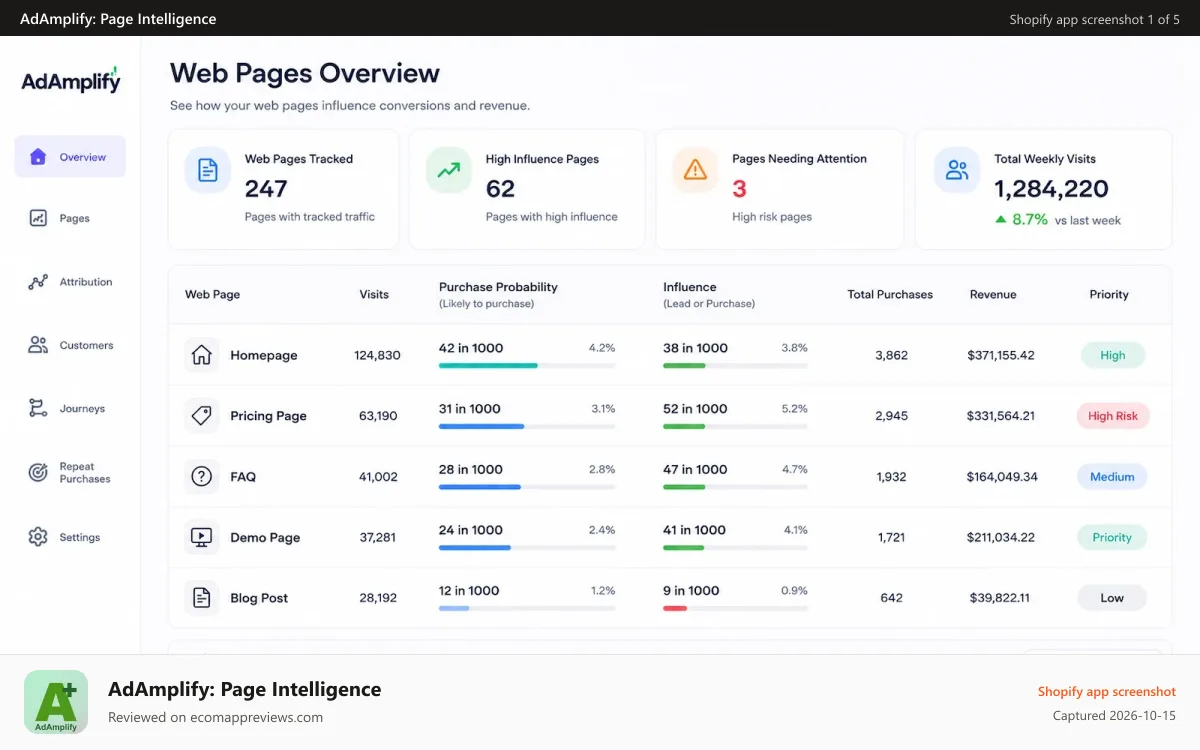Image resolution: width=1200 pixels, height=750 pixels.
Task: Click the Purchase Probability column header
Action: coord(498,294)
